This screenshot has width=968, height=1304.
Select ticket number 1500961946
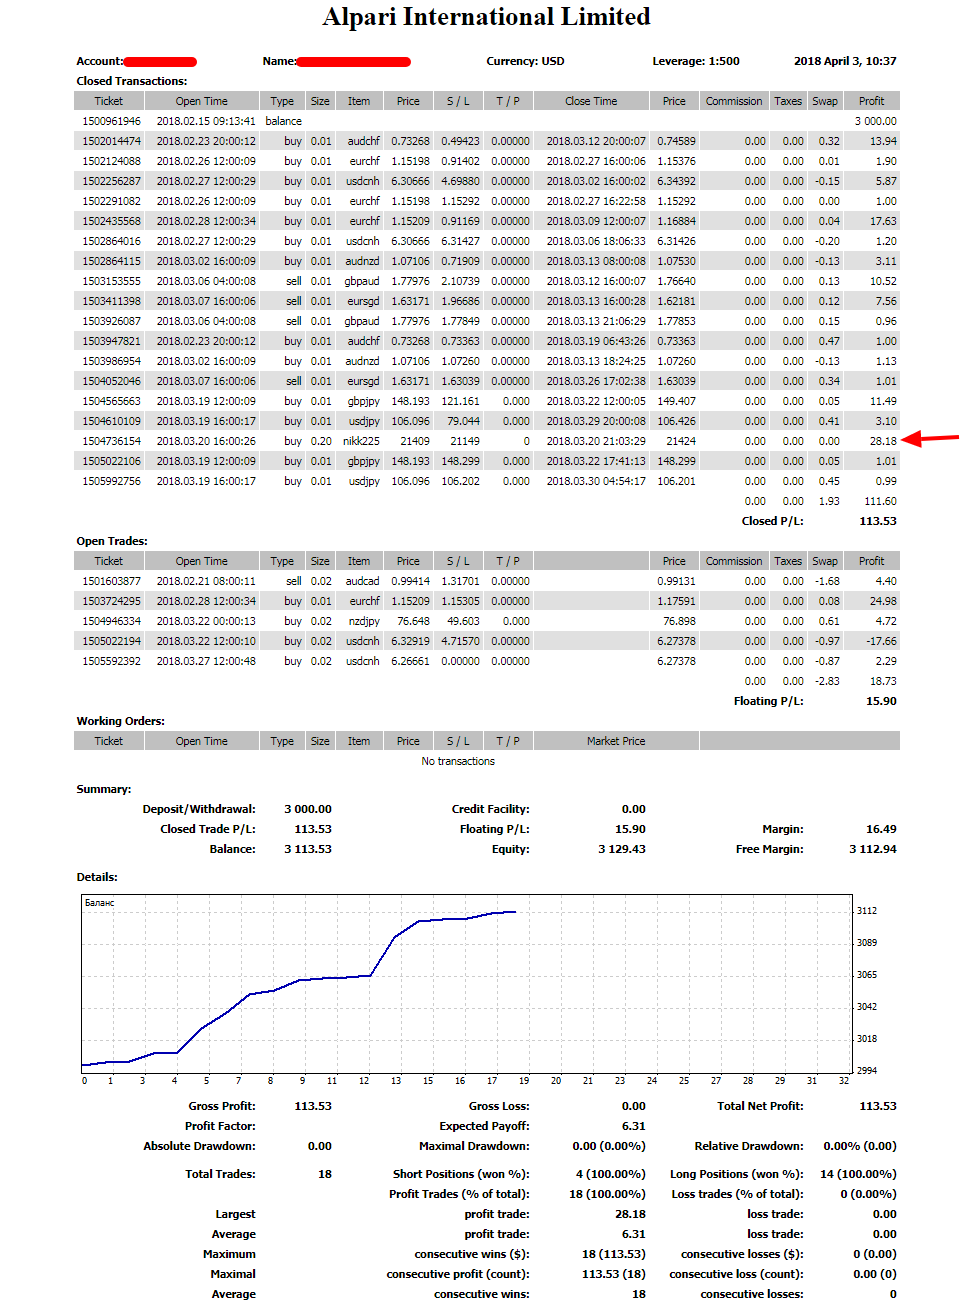112,121
